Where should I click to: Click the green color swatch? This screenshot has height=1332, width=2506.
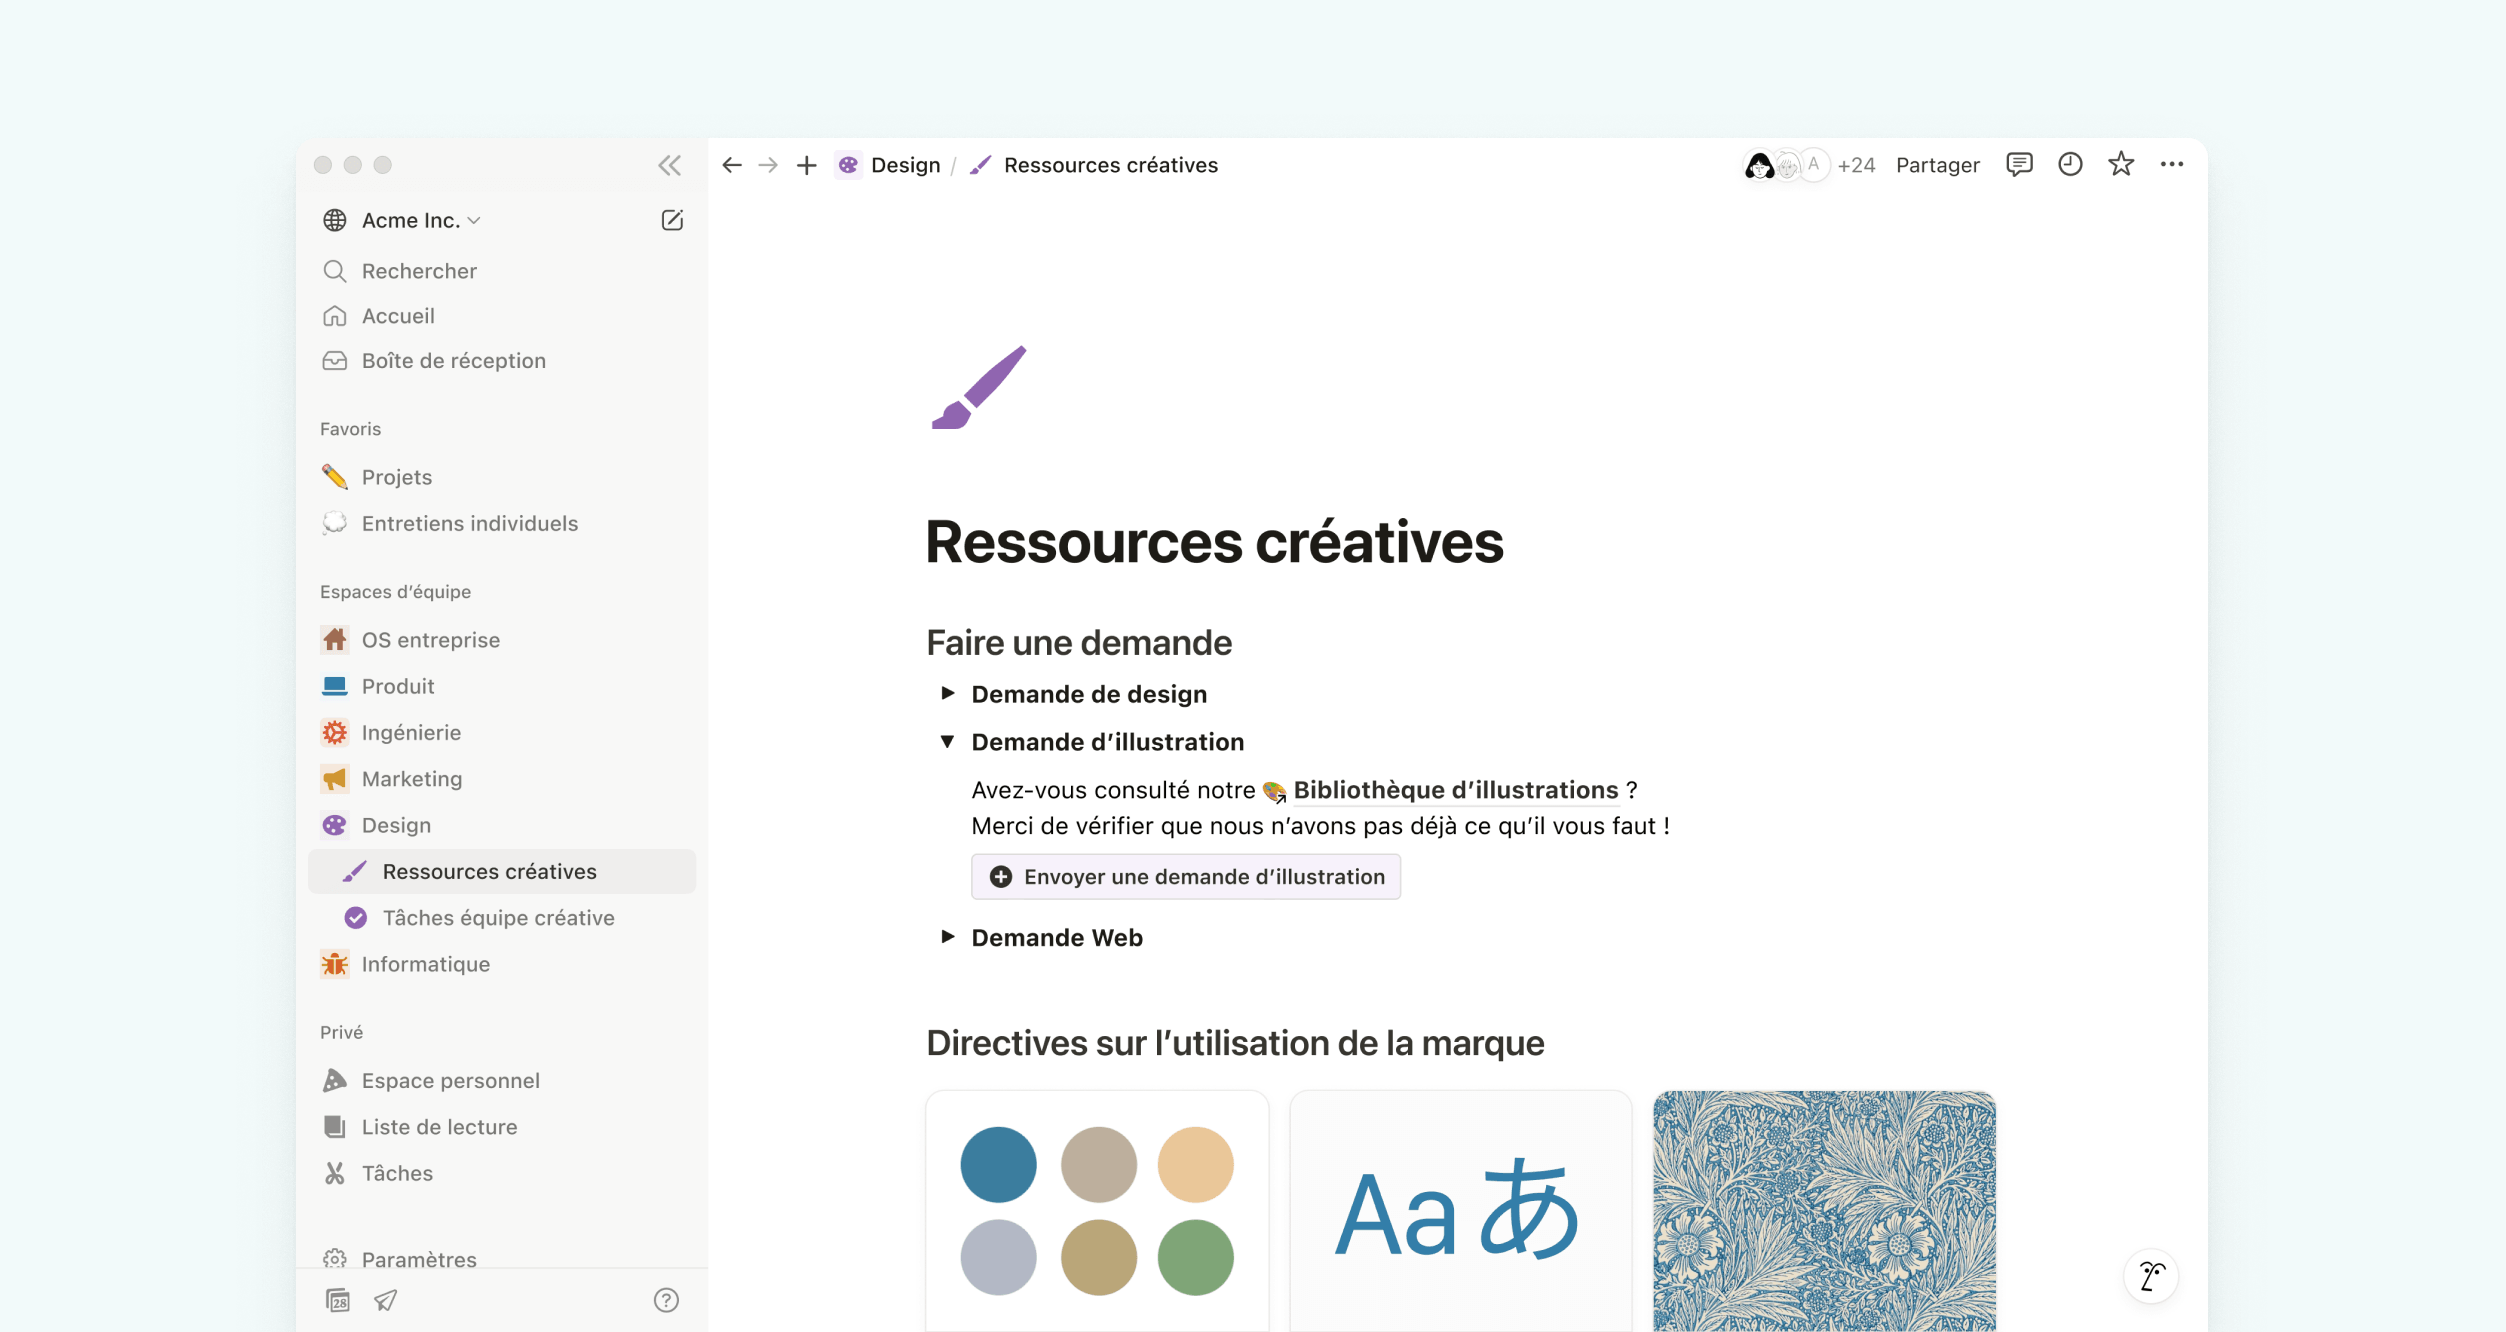(x=1195, y=1257)
